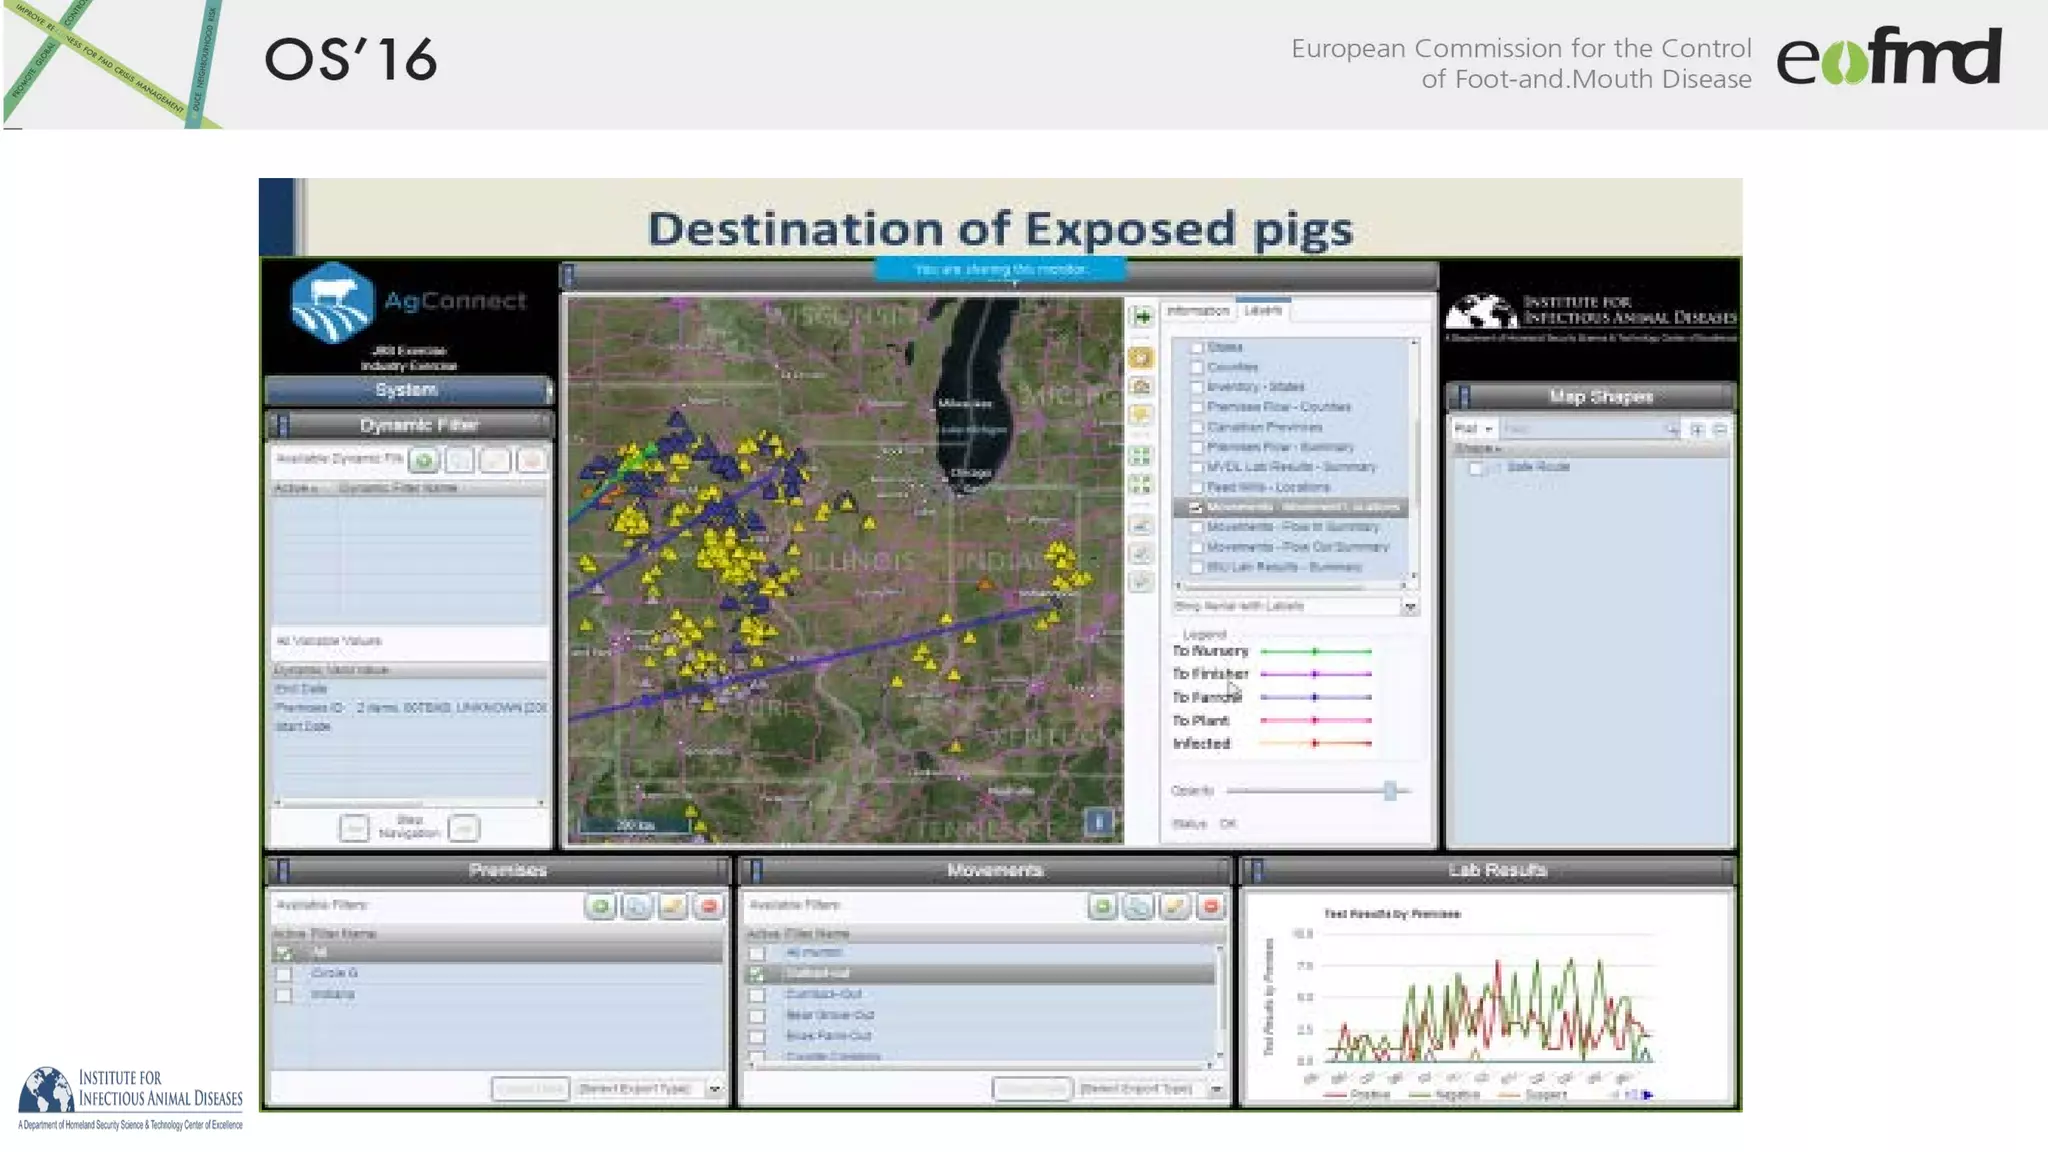Select the Layers tab

click(1263, 311)
